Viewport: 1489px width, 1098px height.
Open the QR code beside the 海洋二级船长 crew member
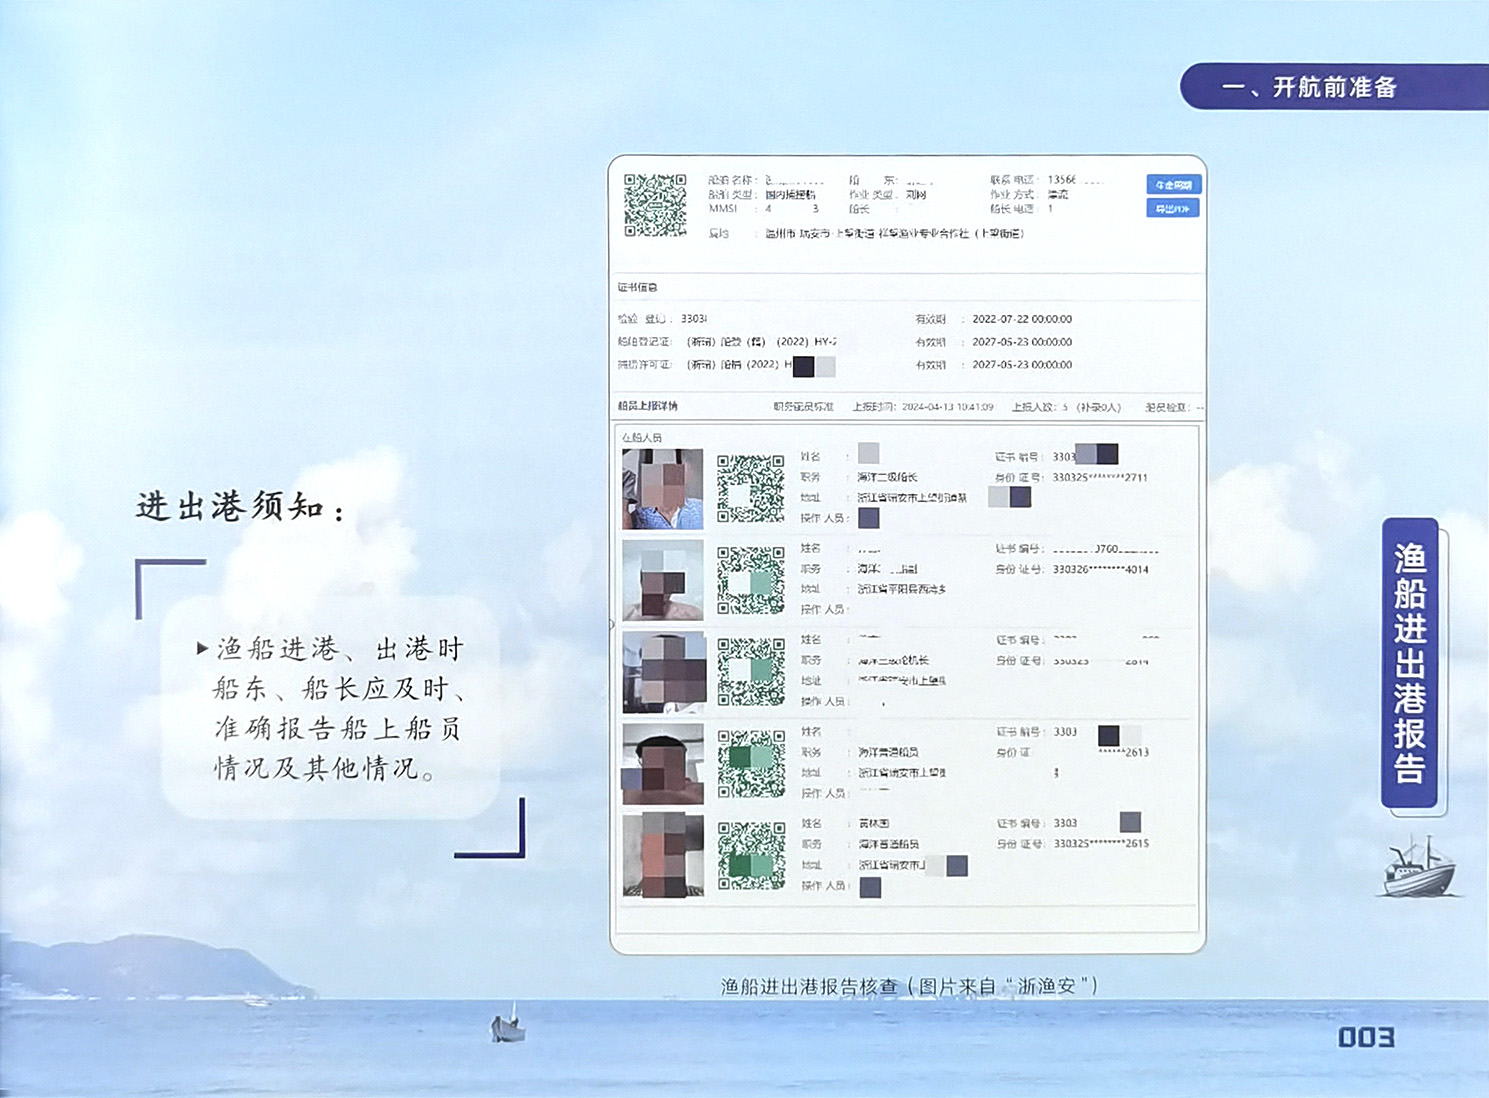(750, 489)
